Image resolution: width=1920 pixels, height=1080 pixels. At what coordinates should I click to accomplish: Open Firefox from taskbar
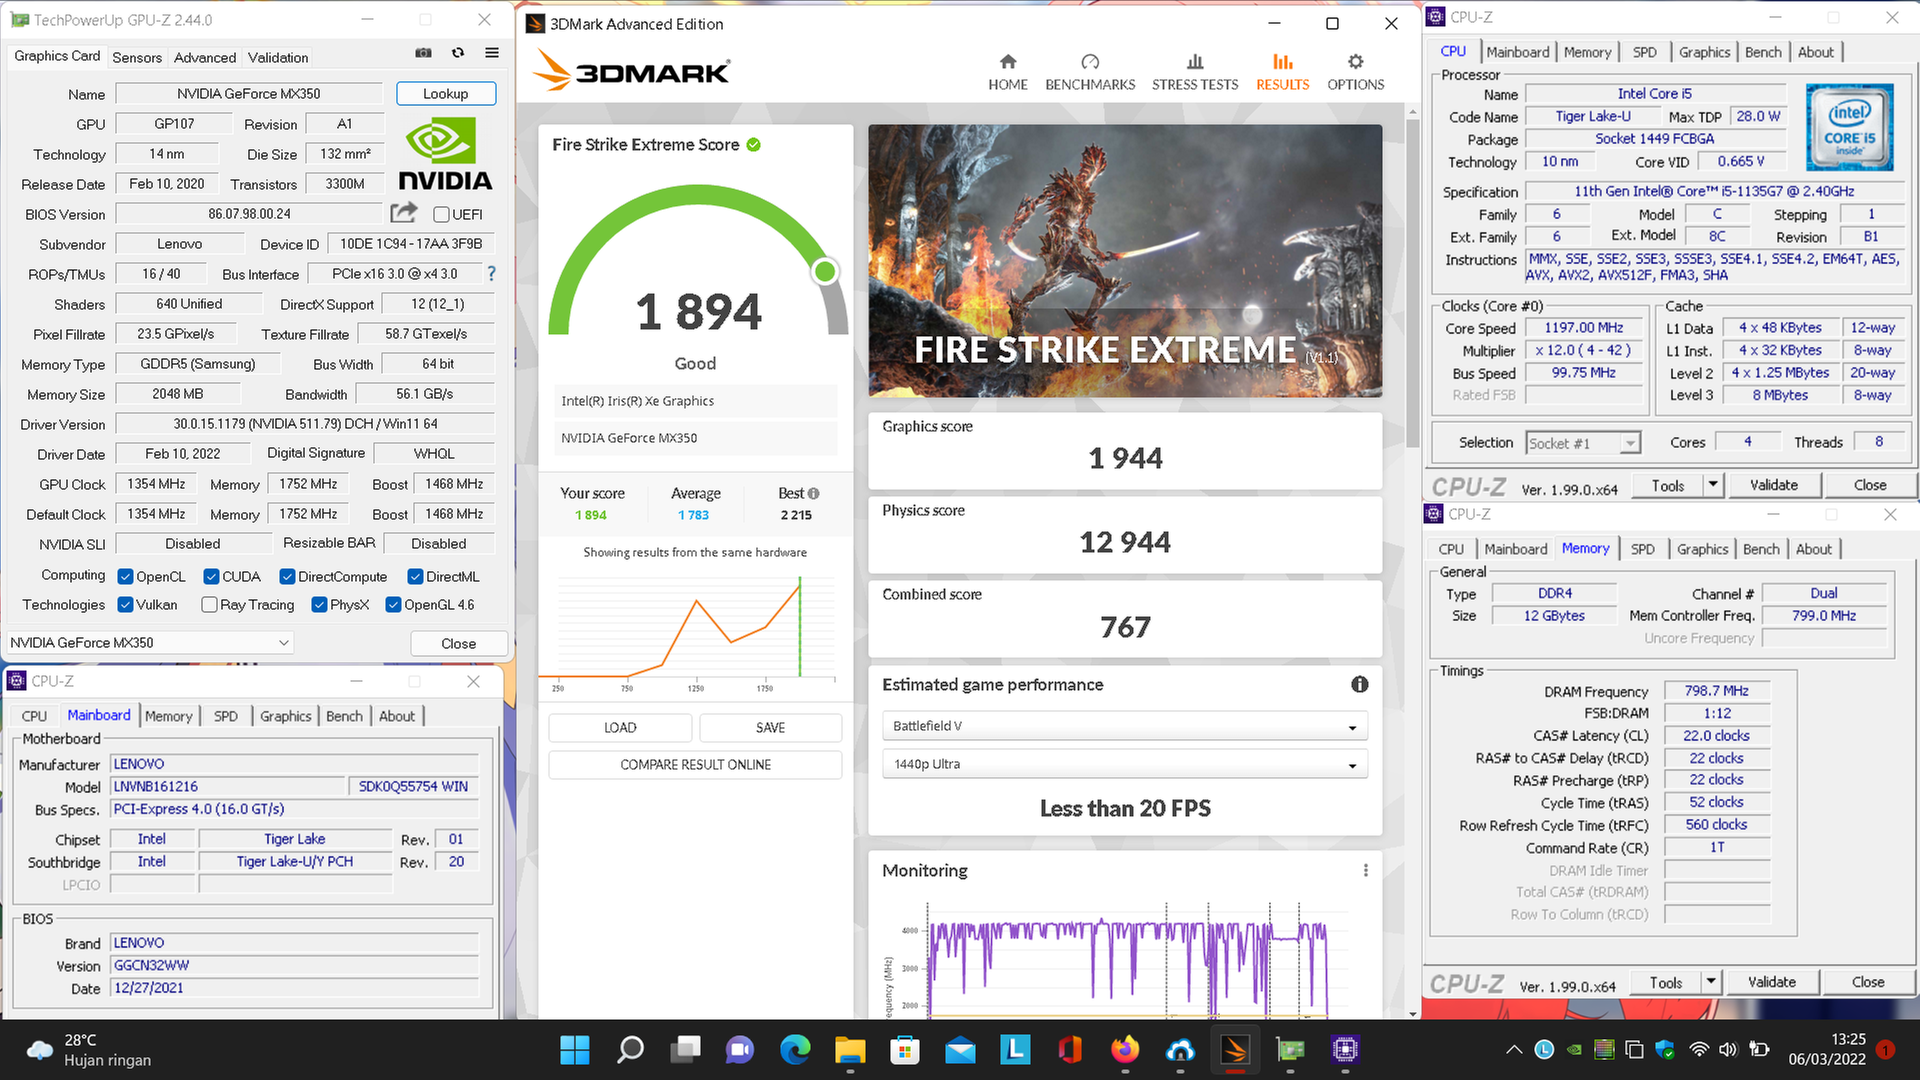[x=1125, y=1049]
